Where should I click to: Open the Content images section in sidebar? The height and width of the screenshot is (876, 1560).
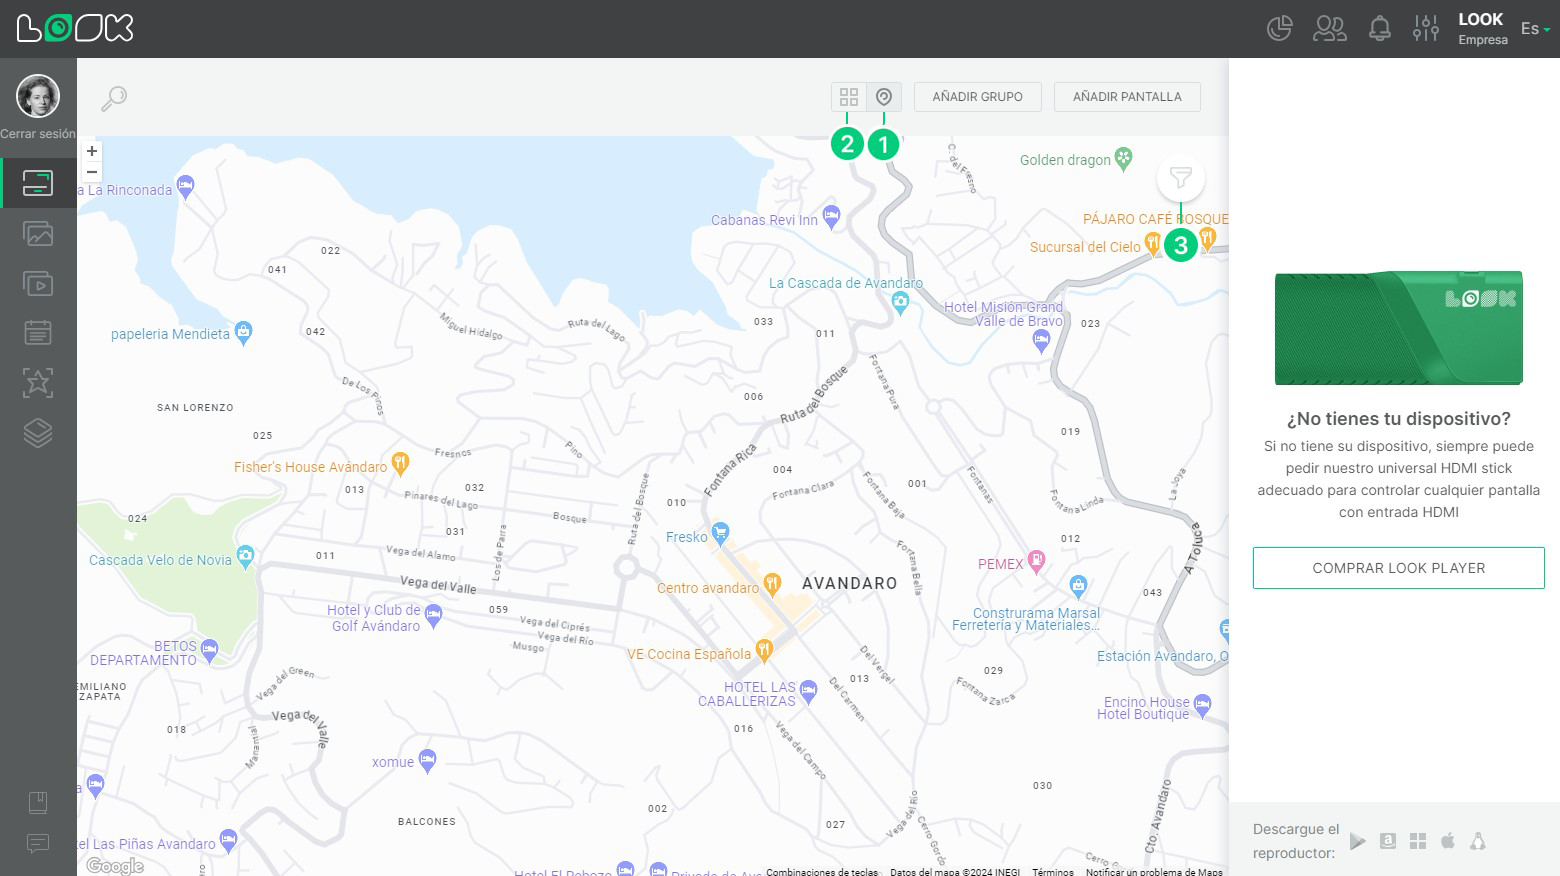(38, 234)
